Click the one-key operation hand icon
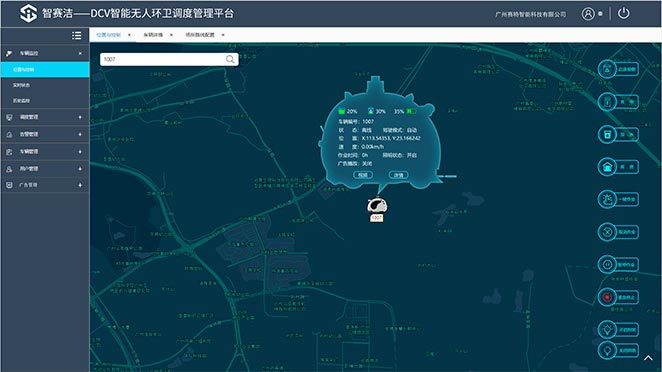The width and height of the screenshot is (662, 372). tap(607, 199)
